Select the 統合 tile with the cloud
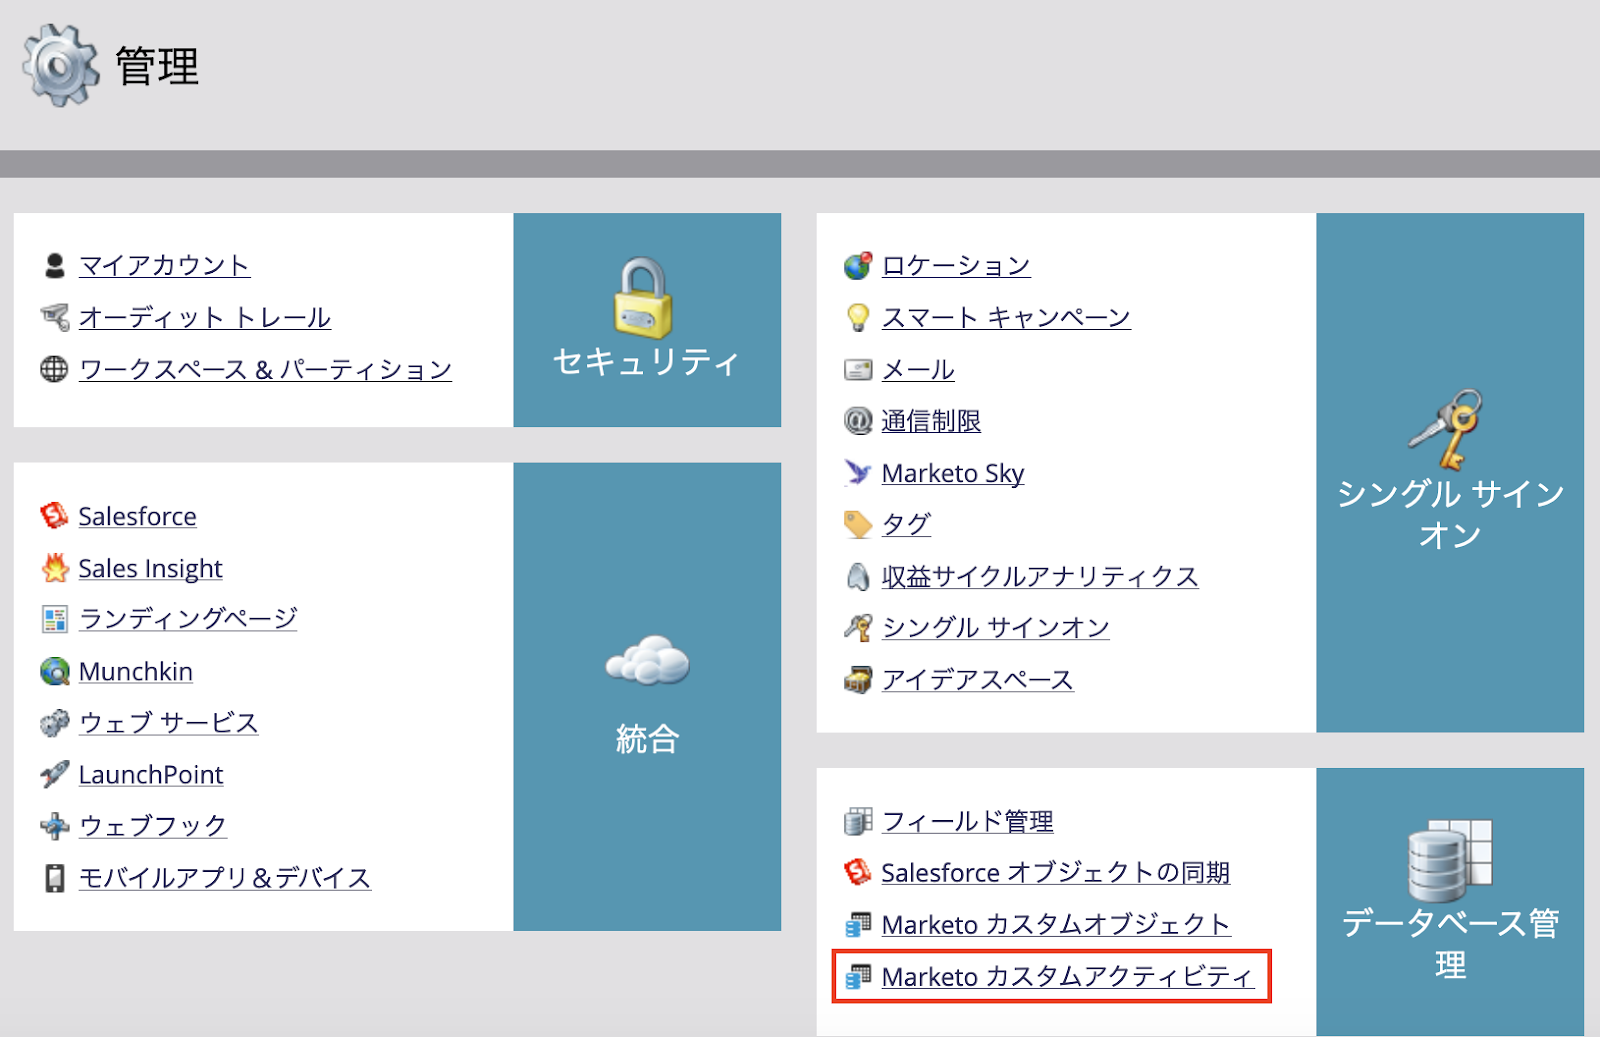The image size is (1600, 1037). (647, 697)
